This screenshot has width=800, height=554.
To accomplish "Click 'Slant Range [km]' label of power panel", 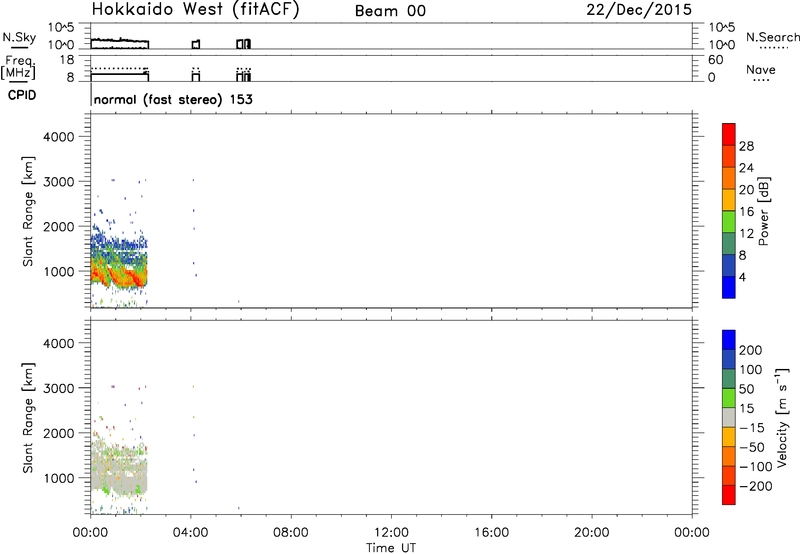I will [28, 211].
